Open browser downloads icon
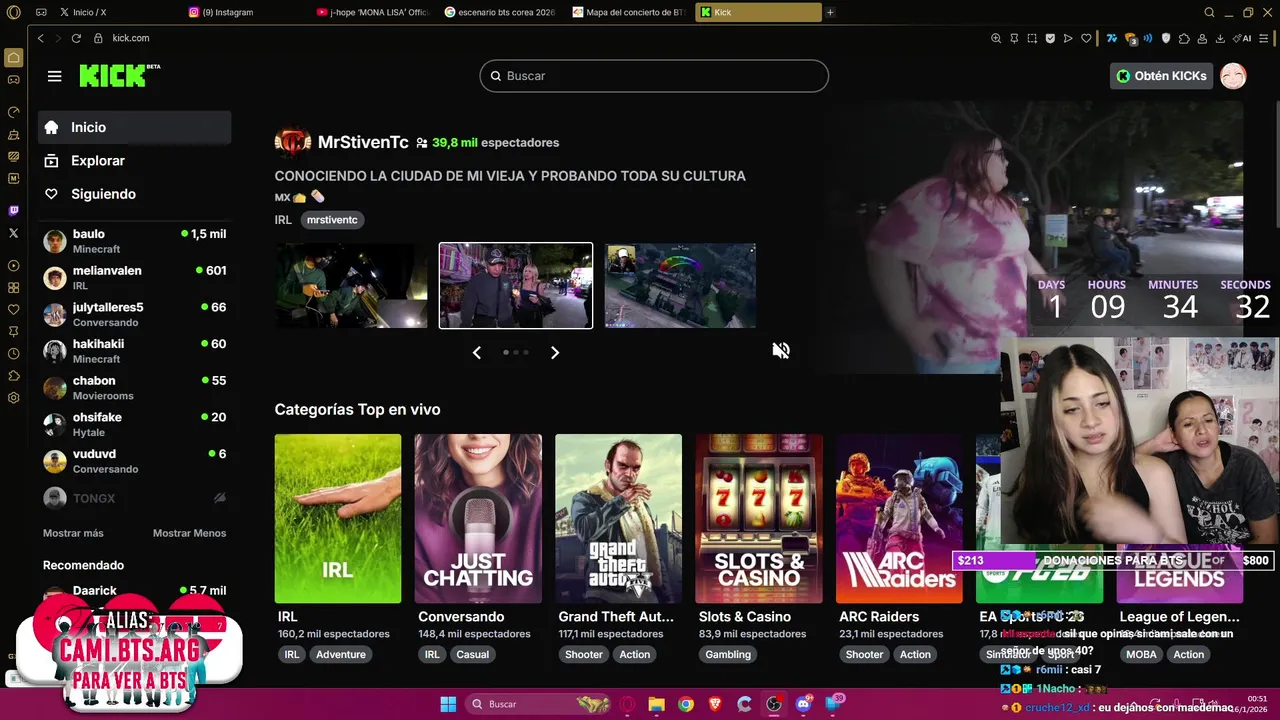This screenshot has width=1280, height=720. (1220, 38)
